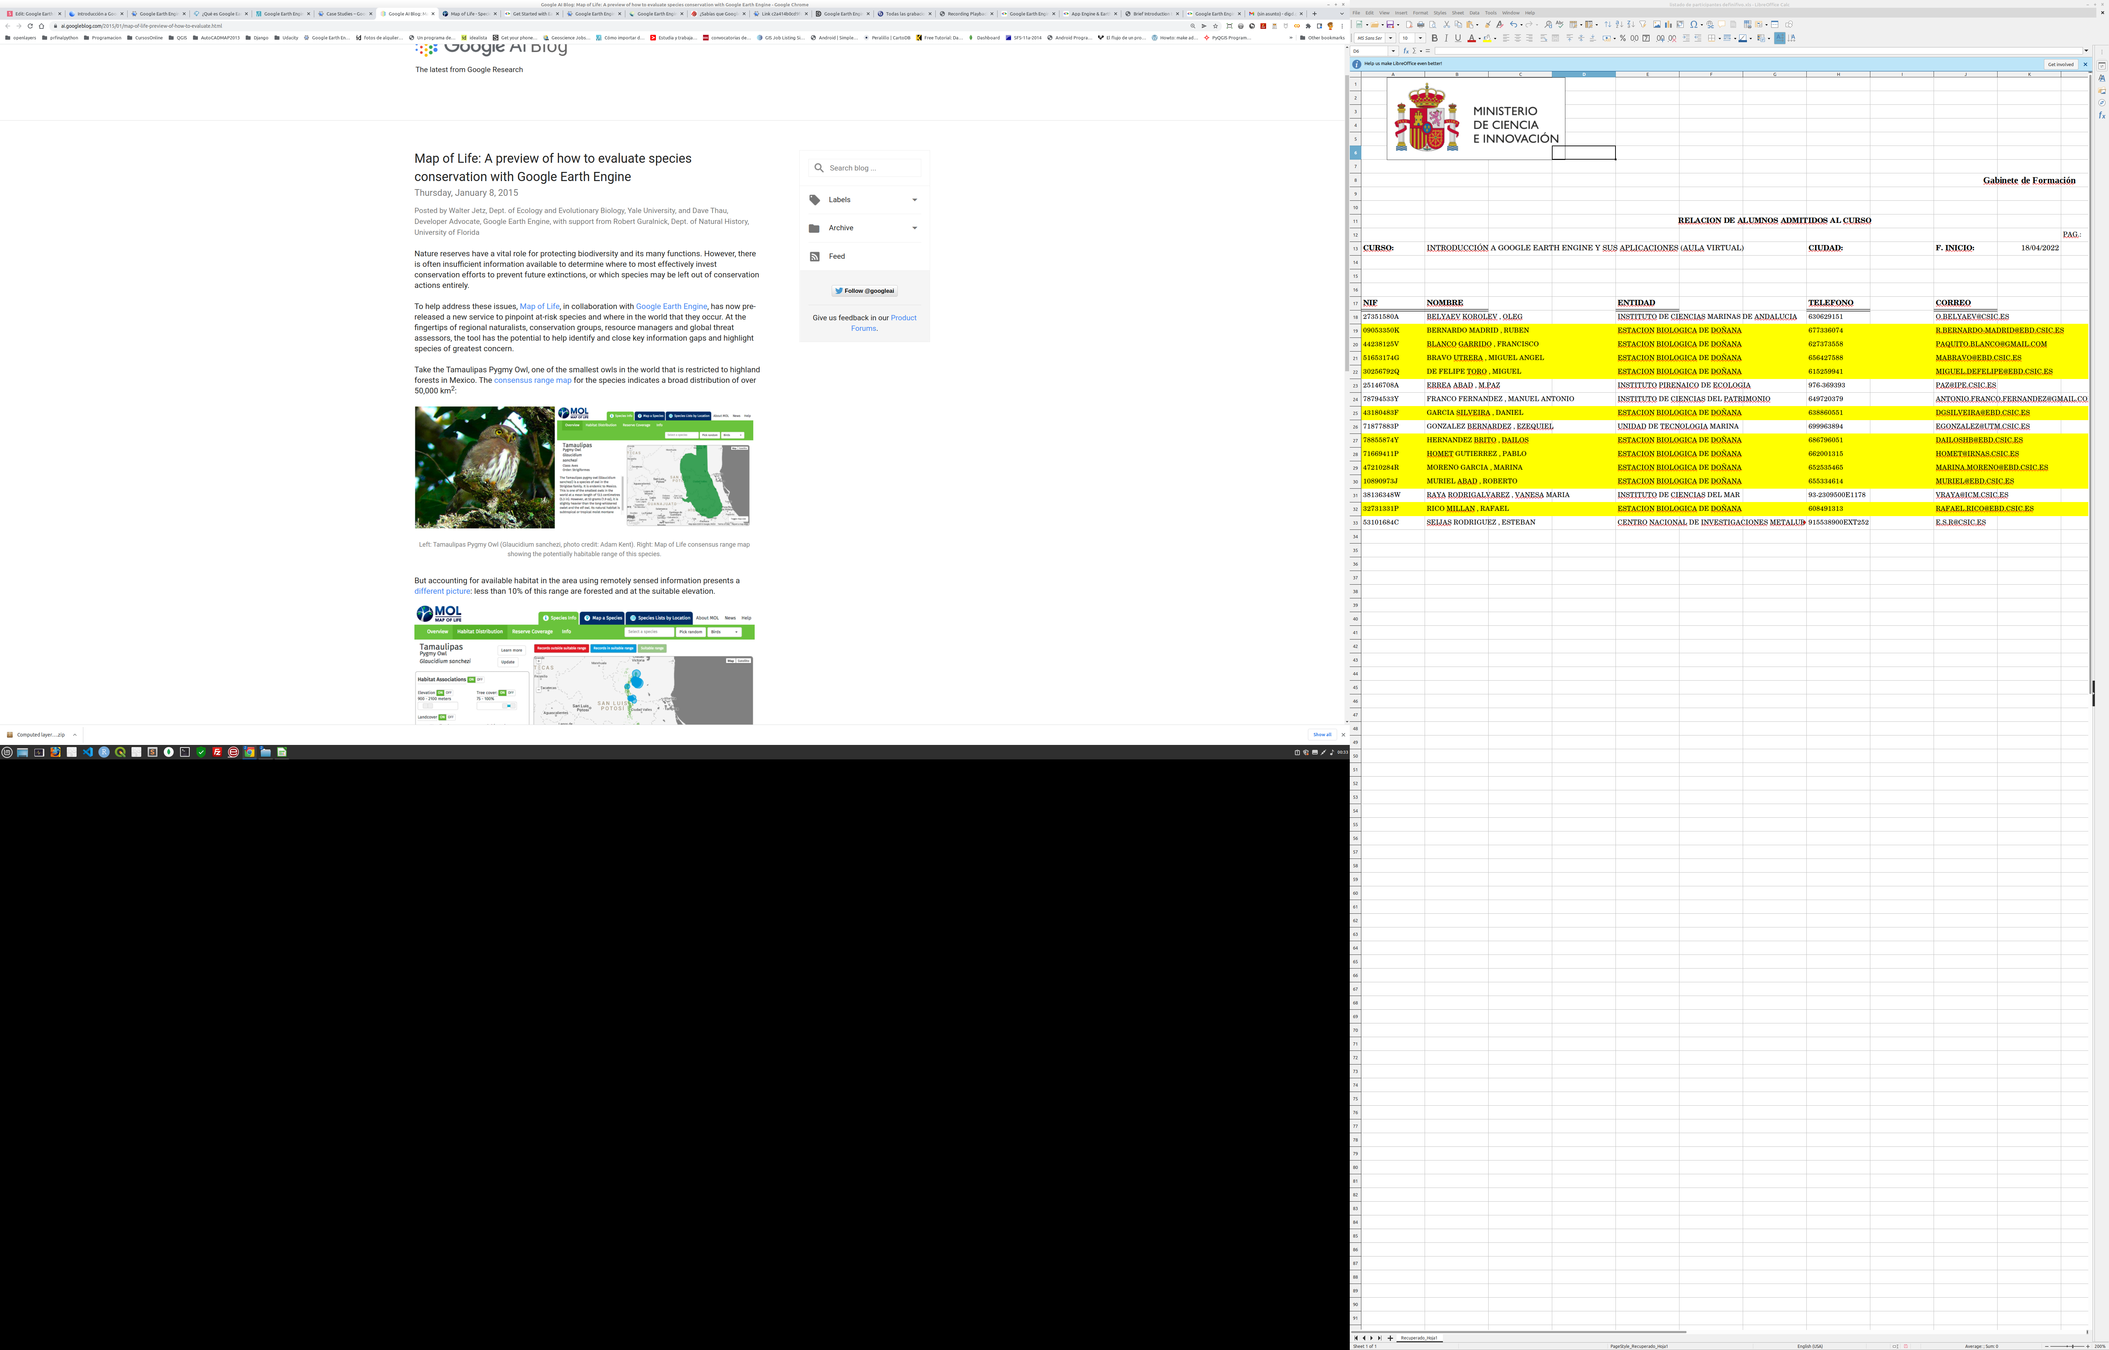The height and width of the screenshot is (1350, 2109).
Task: Expand the Archive dropdown on the blog
Action: click(914, 228)
